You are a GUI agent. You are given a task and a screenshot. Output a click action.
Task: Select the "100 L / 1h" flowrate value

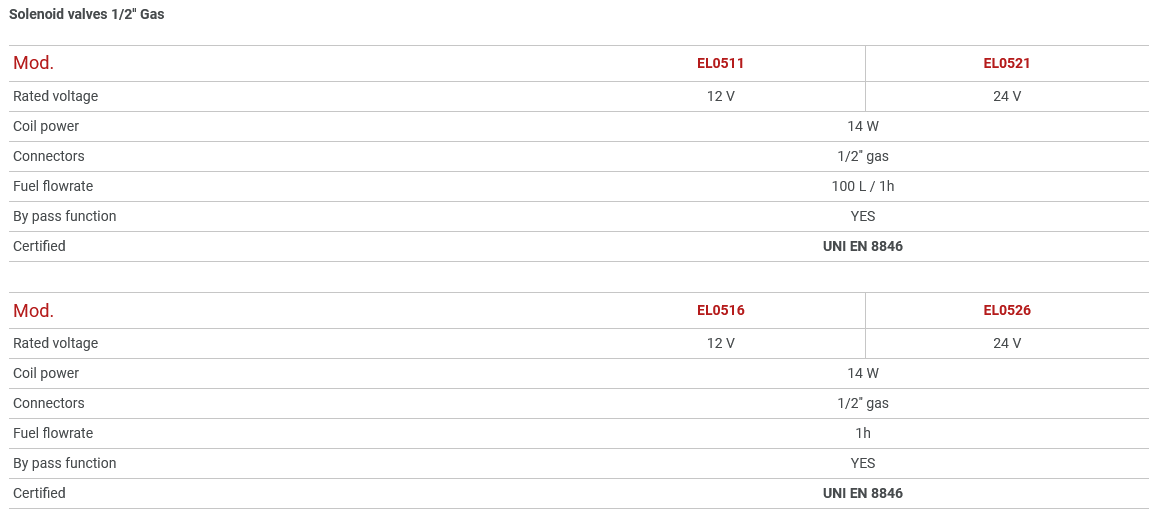pos(862,186)
